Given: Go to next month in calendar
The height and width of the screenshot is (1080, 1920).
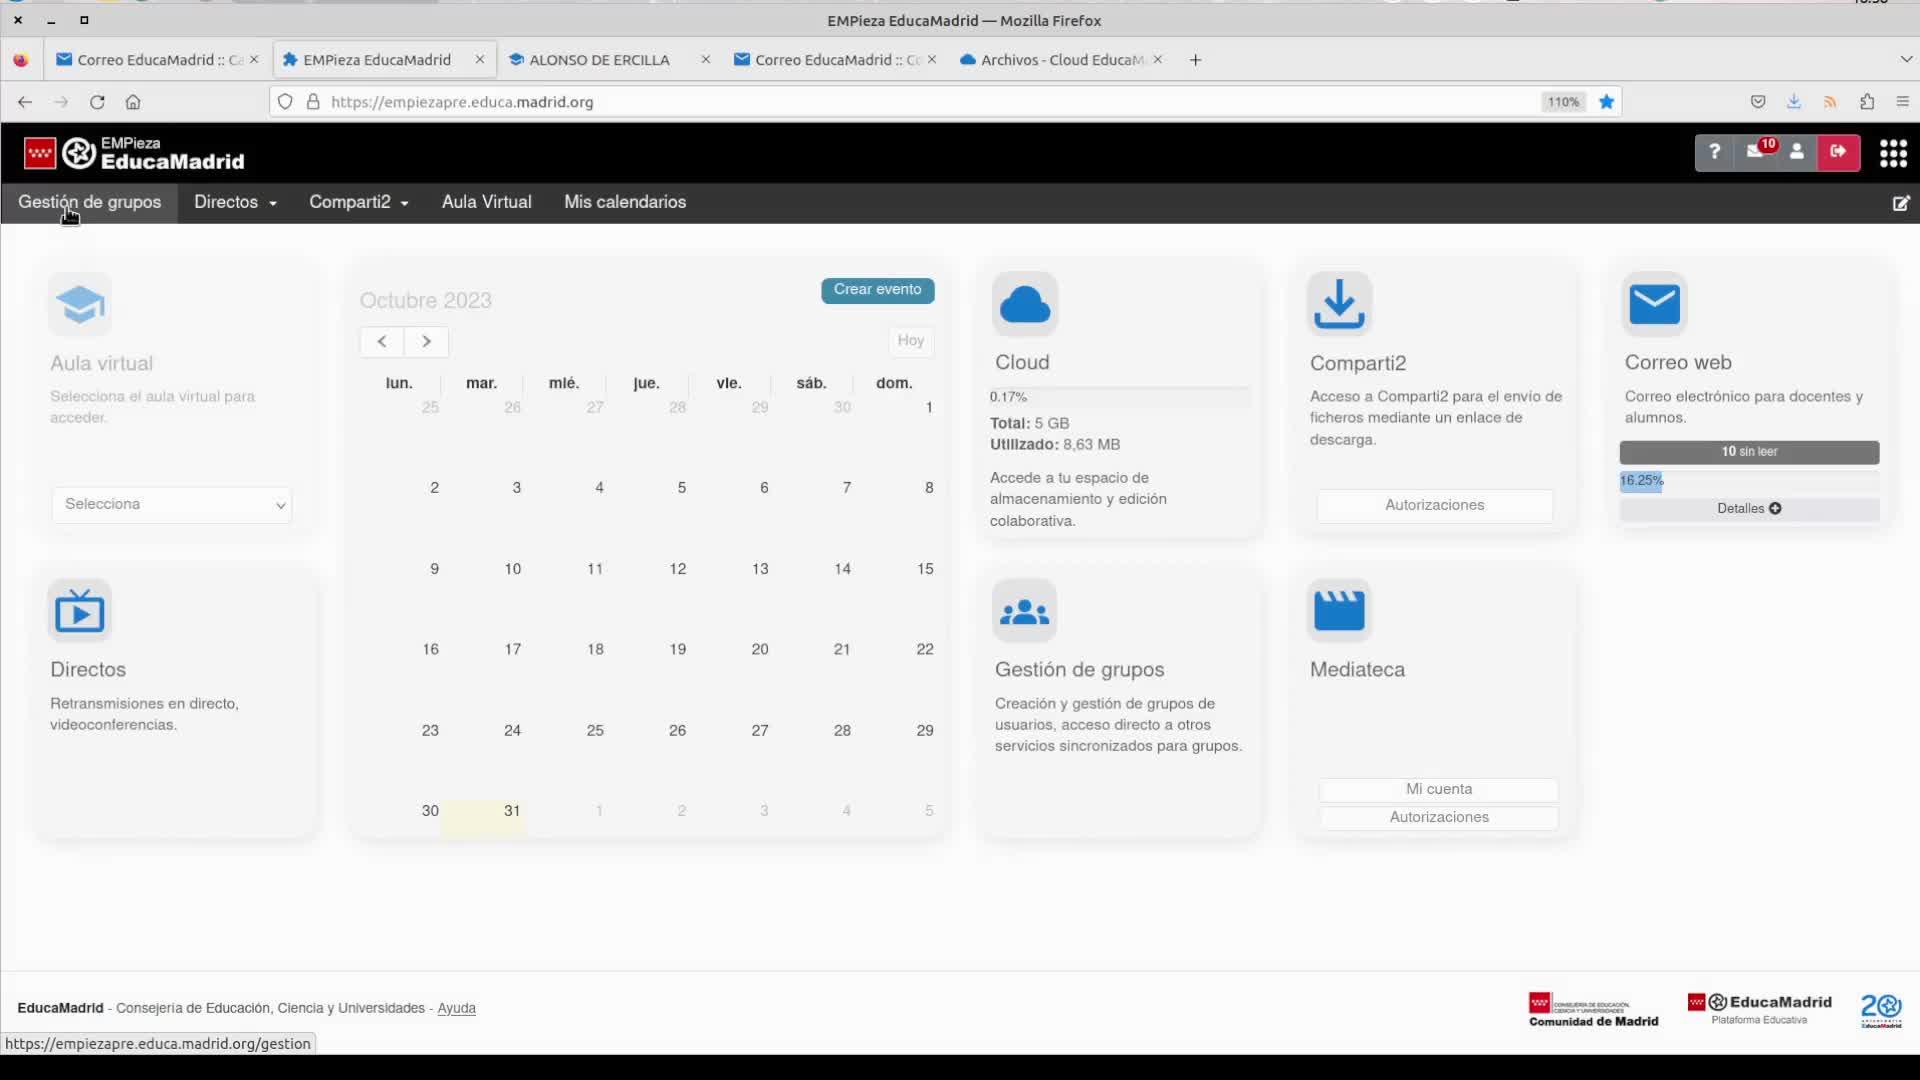Looking at the screenshot, I should coord(426,342).
